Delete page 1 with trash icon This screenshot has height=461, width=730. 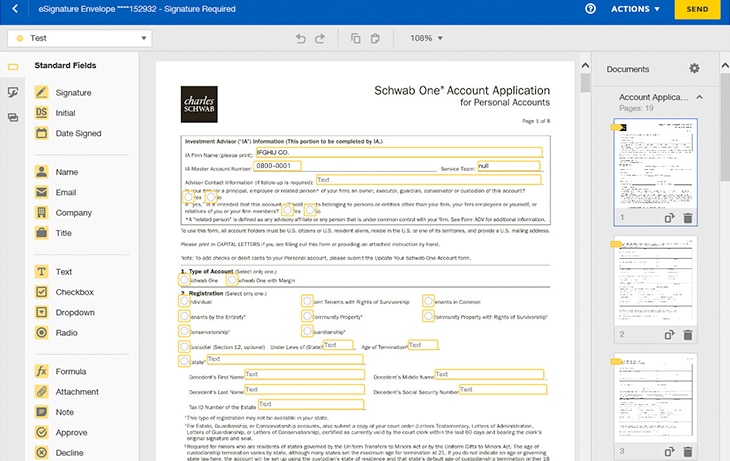pyautogui.click(x=688, y=218)
